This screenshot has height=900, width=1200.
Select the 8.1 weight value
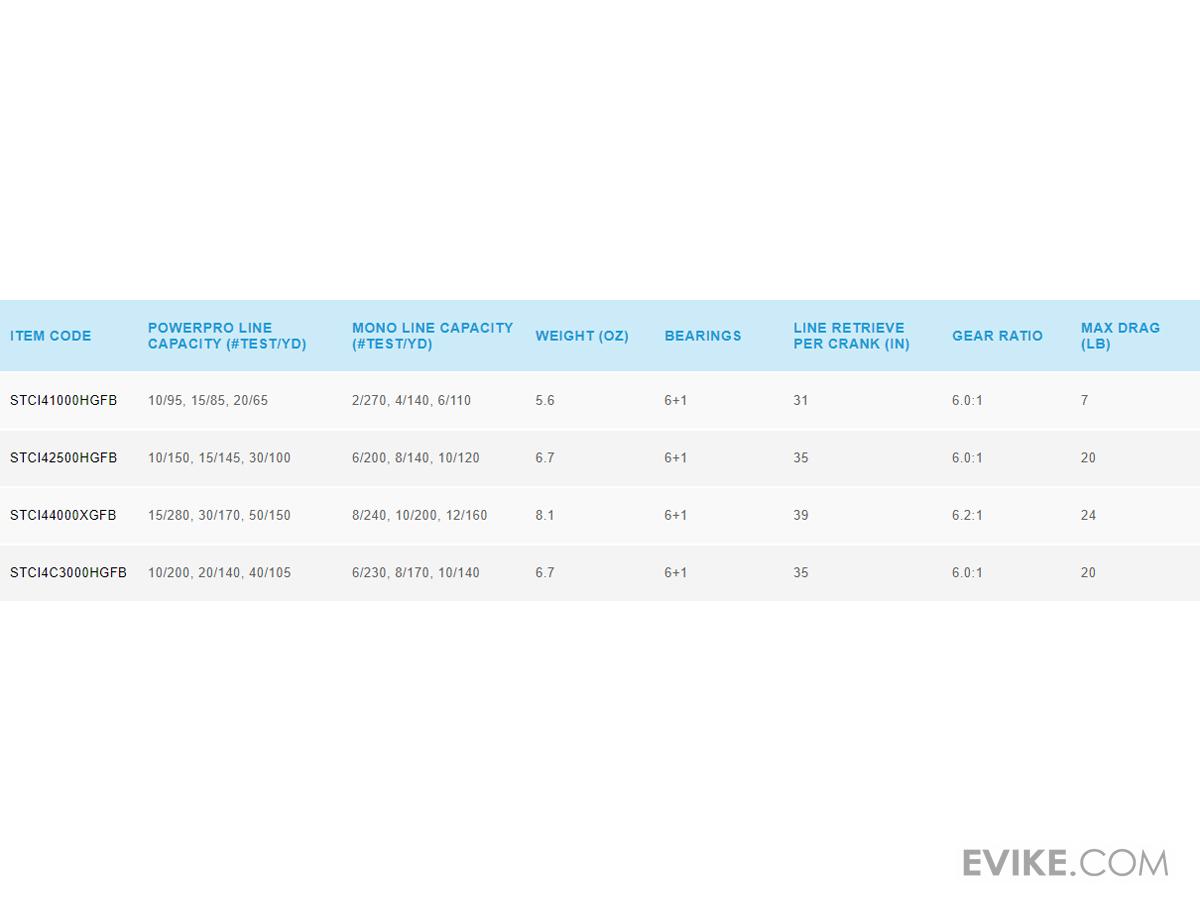(x=544, y=515)
